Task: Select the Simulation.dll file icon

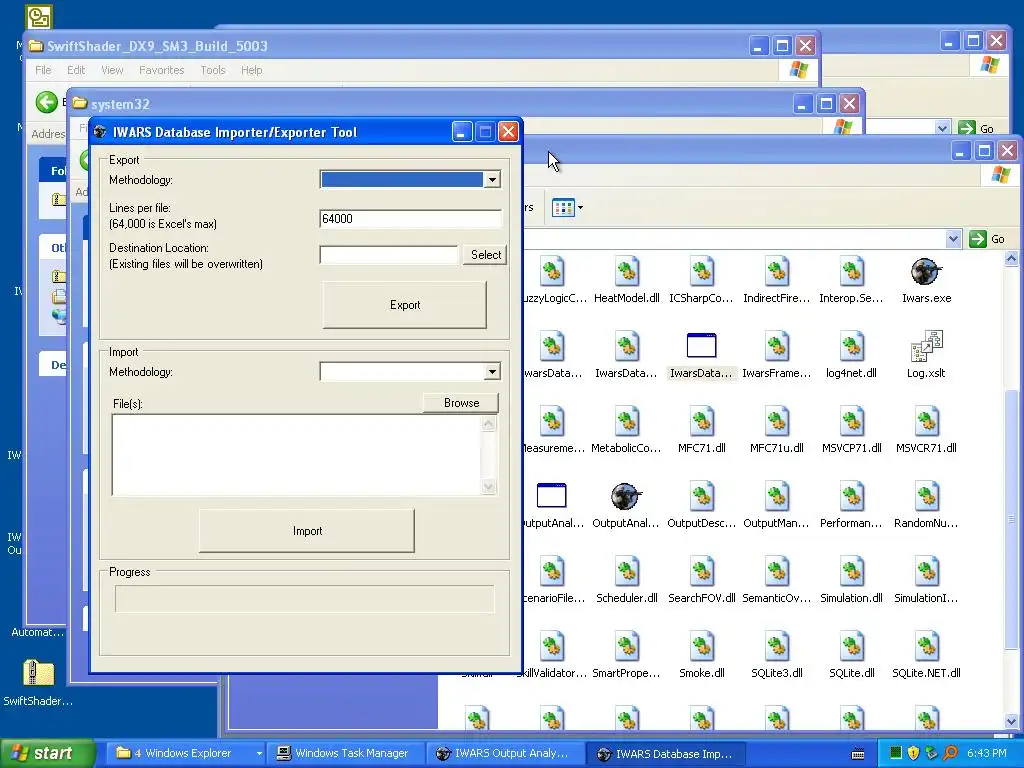Action: pyautogui.click(x=852, y=572)
